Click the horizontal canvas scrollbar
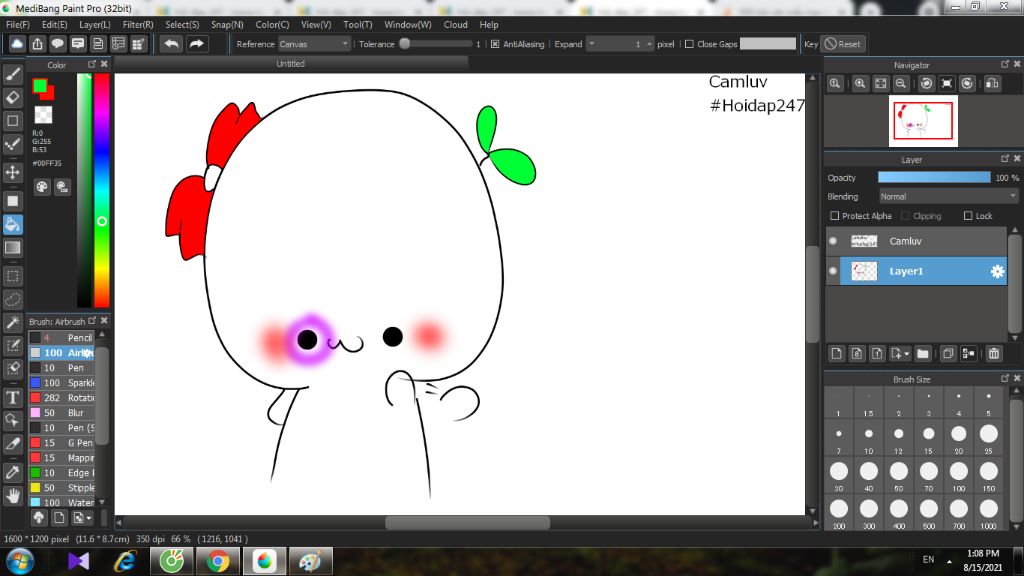1024x576 pixels. [467, 522]
